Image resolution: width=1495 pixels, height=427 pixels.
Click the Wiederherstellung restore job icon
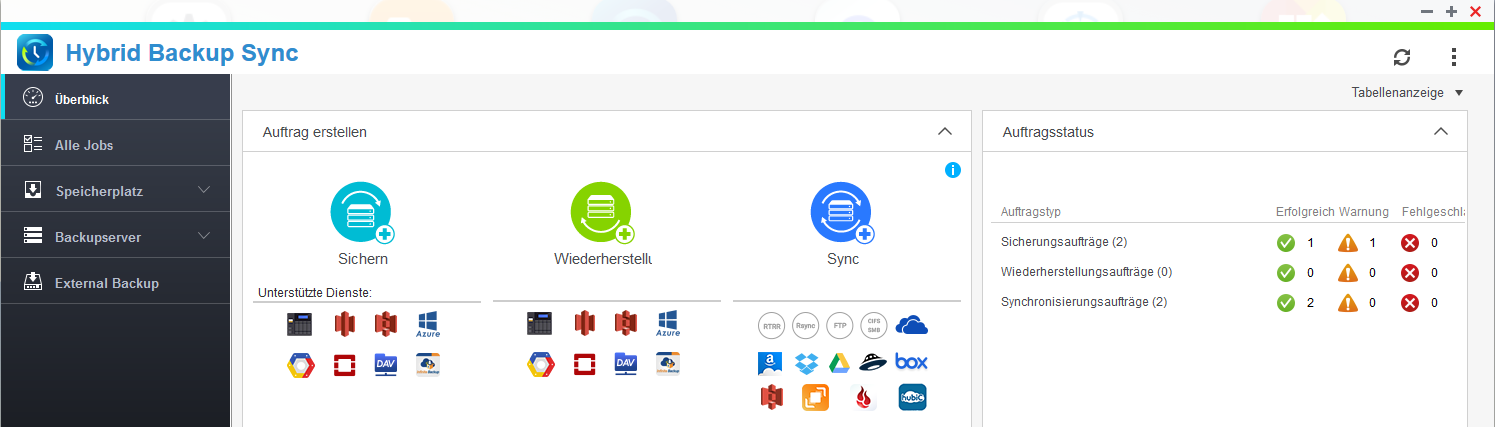pyautogui.click(x=602, y=213)
